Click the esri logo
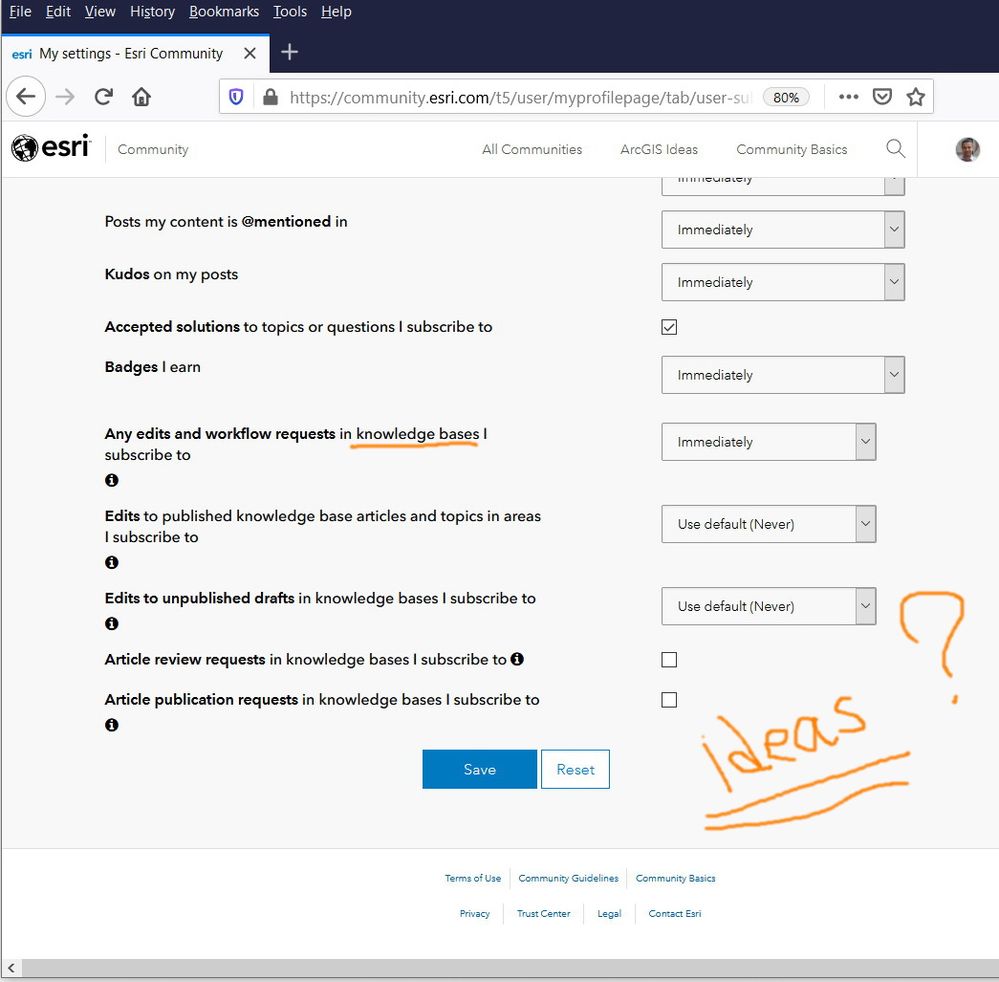The width and height of the screenshot is (999, 982). (51, 148)
